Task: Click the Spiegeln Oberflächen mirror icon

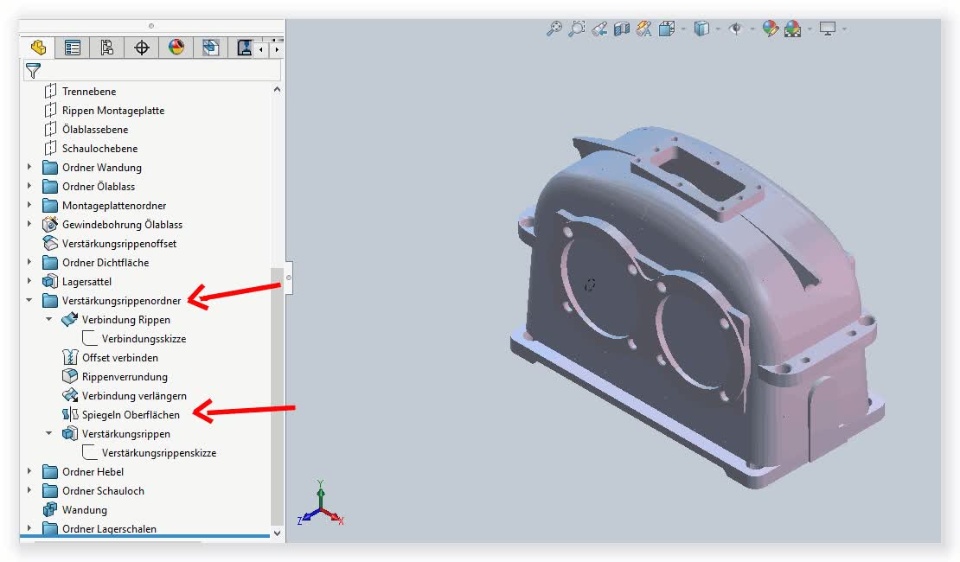Action: (70, 414)
